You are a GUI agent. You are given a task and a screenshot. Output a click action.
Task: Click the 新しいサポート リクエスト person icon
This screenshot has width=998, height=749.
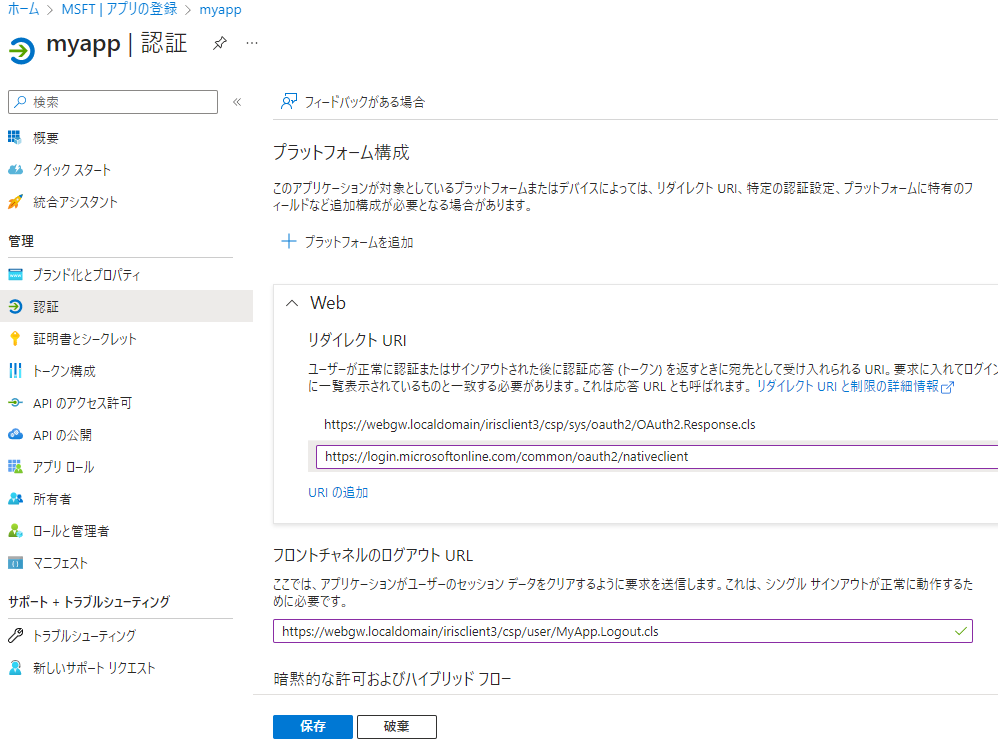coord(15,668)
